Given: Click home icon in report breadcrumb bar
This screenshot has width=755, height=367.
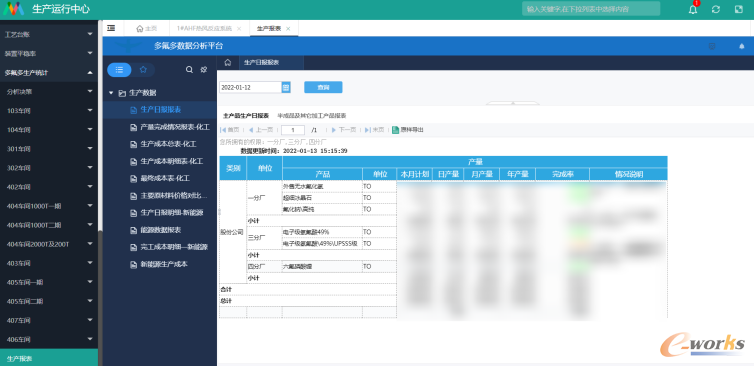Looking at the screenshot, I should click(x=228, y=63).
